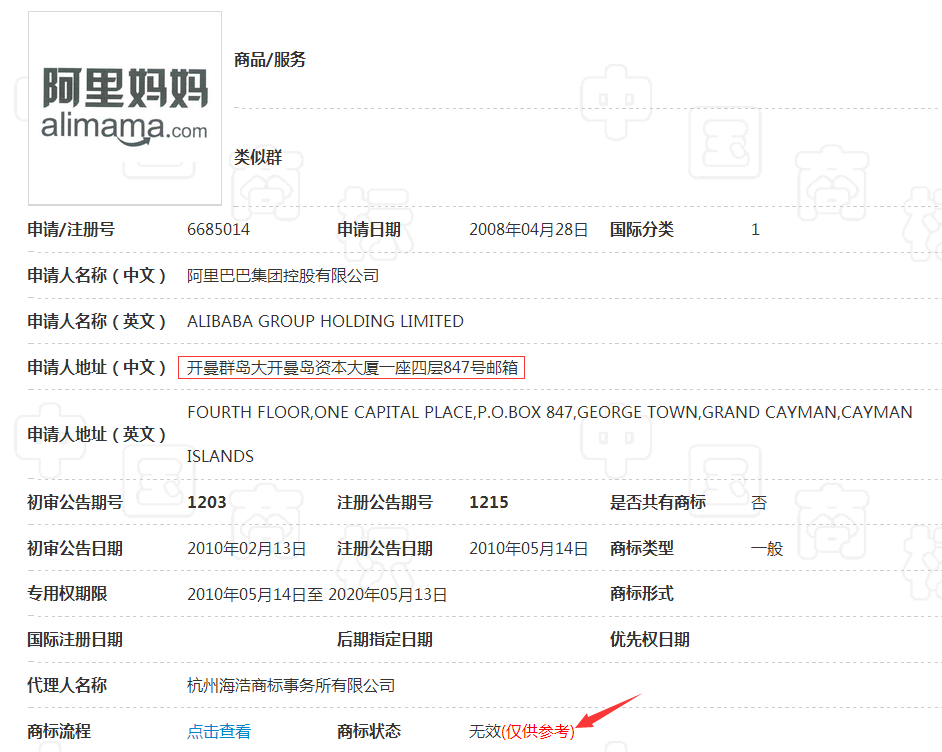Click the 阿里妈妈 alimama logo image

tap(124, 107)
